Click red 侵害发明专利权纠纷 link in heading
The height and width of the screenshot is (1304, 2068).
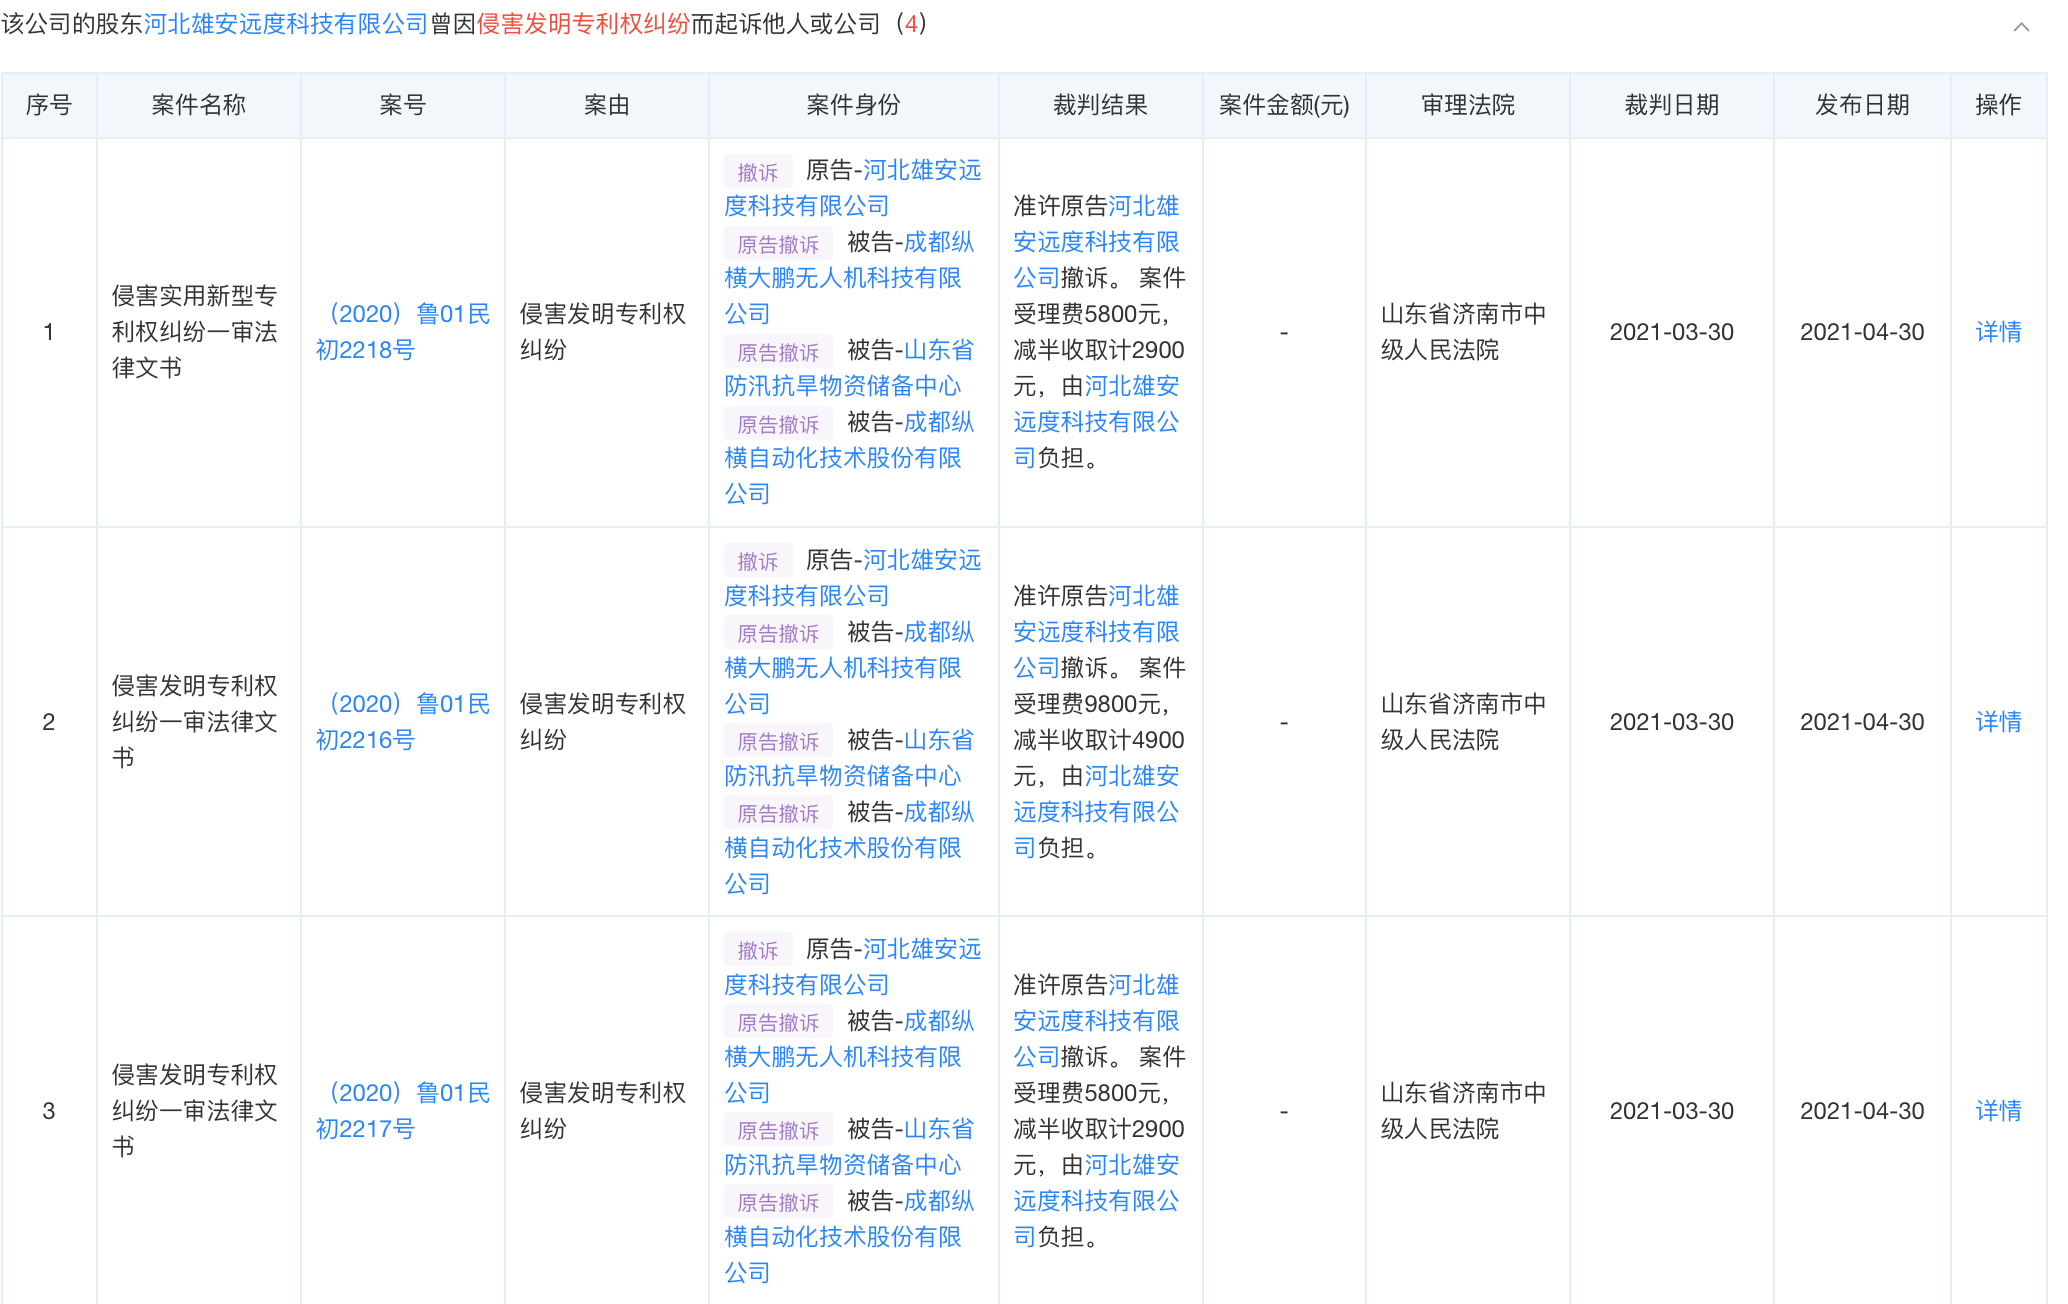coord(583,24)
